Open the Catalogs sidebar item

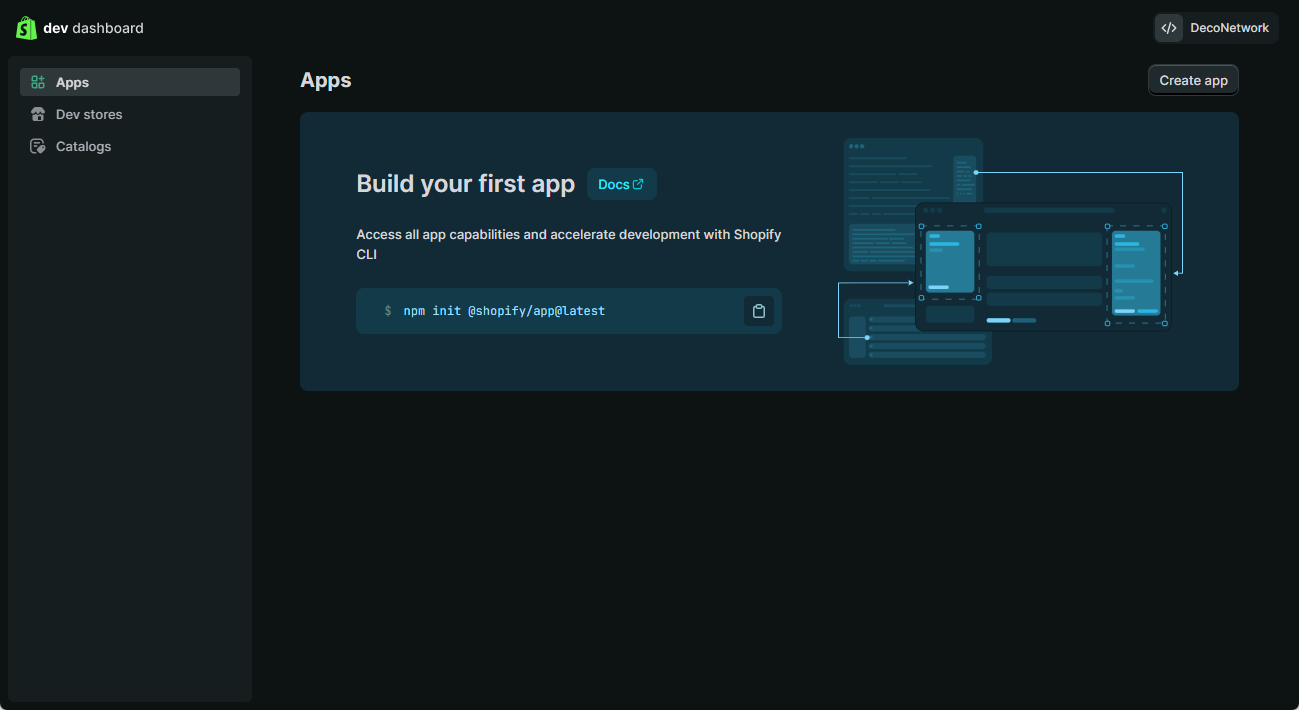130,146
